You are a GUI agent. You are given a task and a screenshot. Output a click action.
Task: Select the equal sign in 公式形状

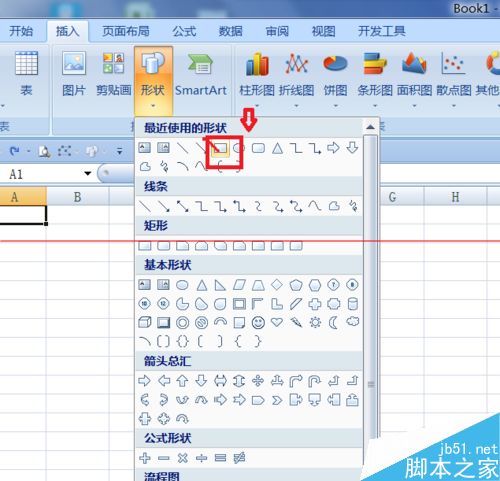pos(220,458)
